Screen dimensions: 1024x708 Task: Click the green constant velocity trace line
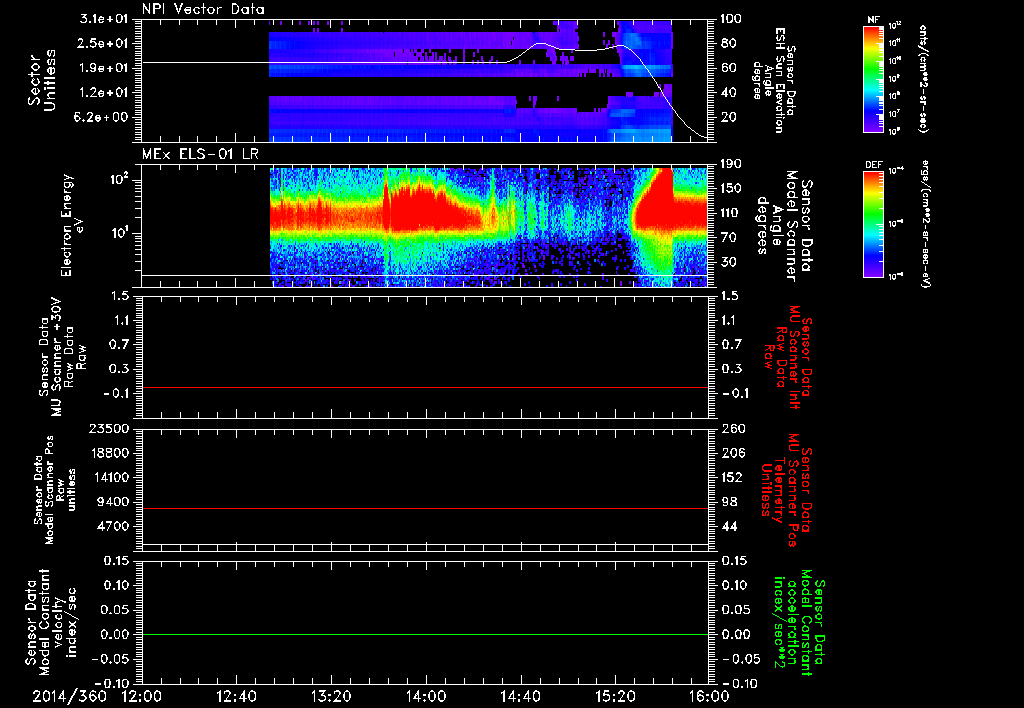[424, 634]
